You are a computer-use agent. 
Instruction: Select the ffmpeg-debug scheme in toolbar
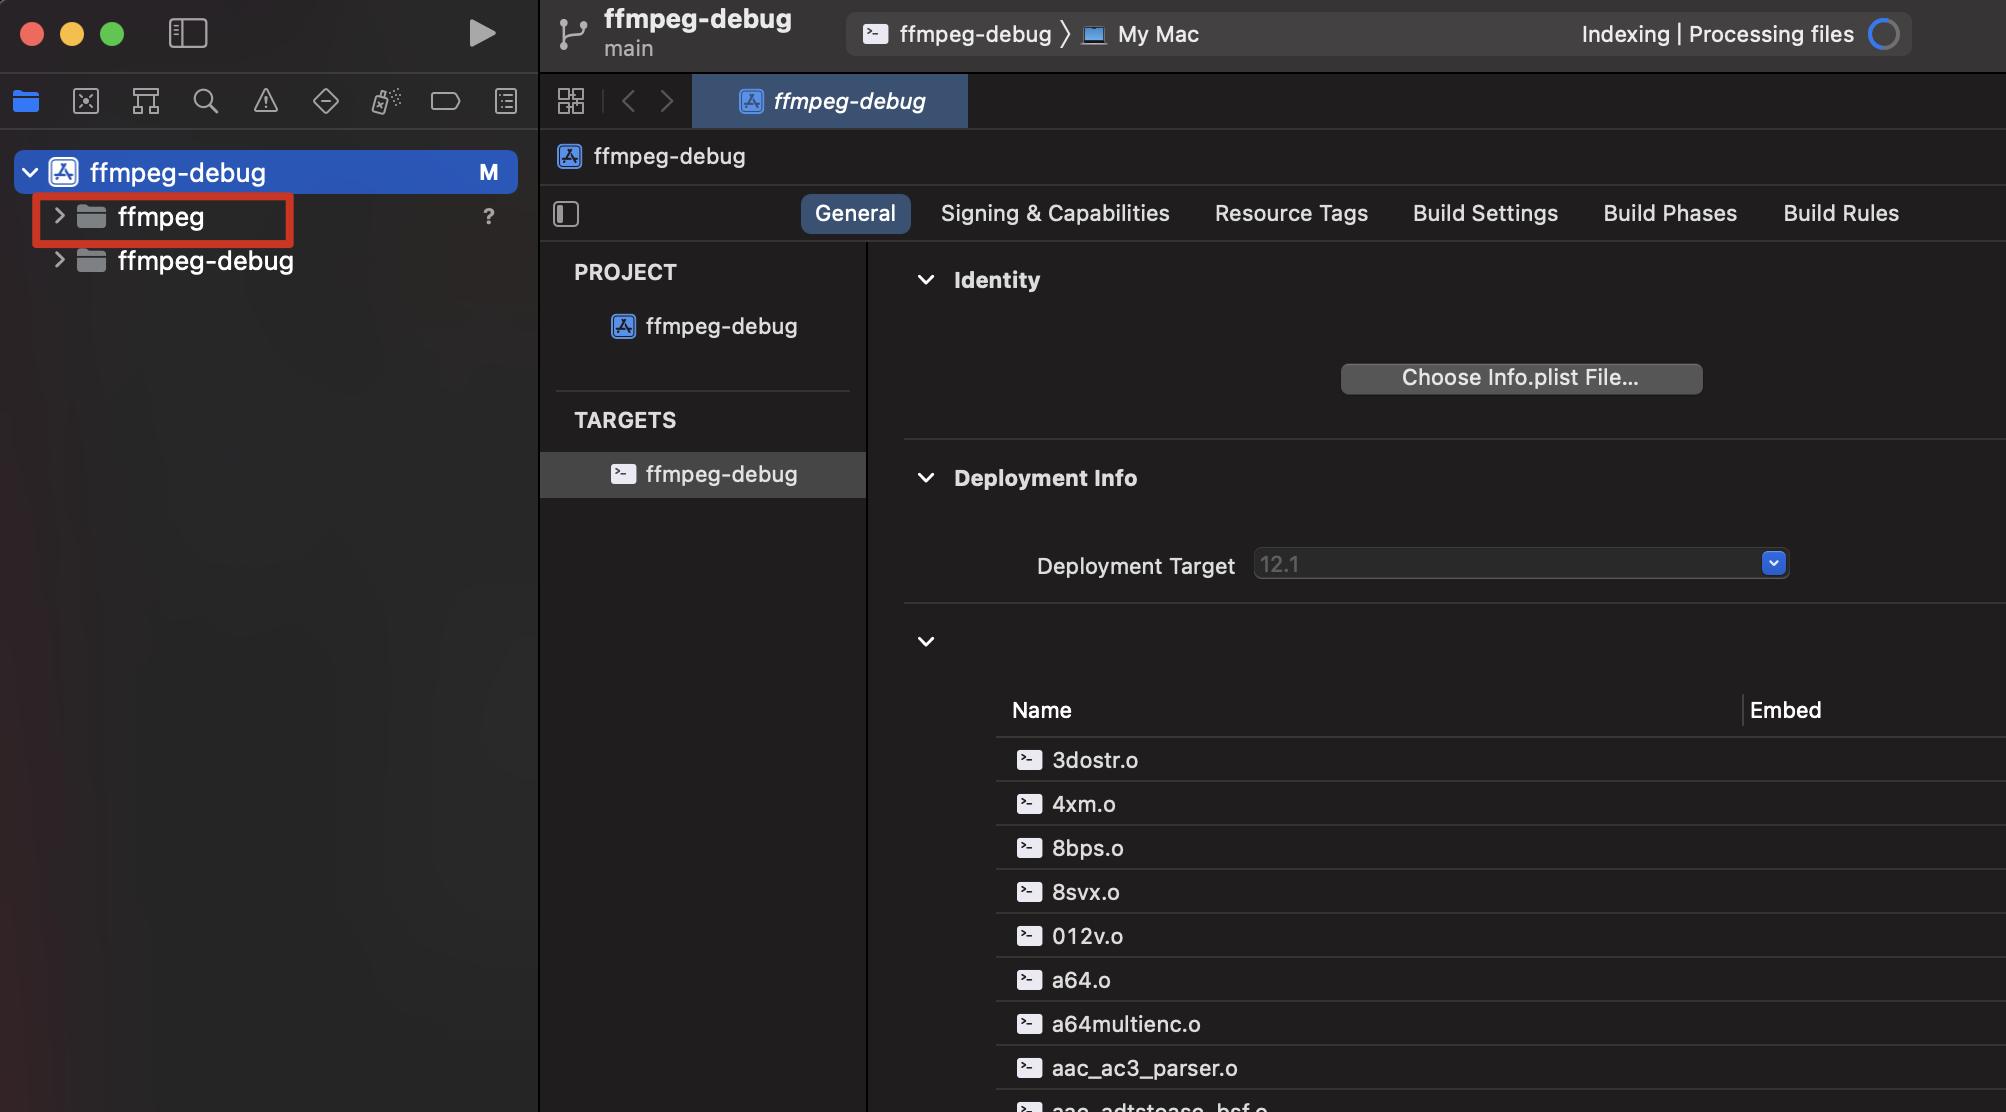point(957,34)
